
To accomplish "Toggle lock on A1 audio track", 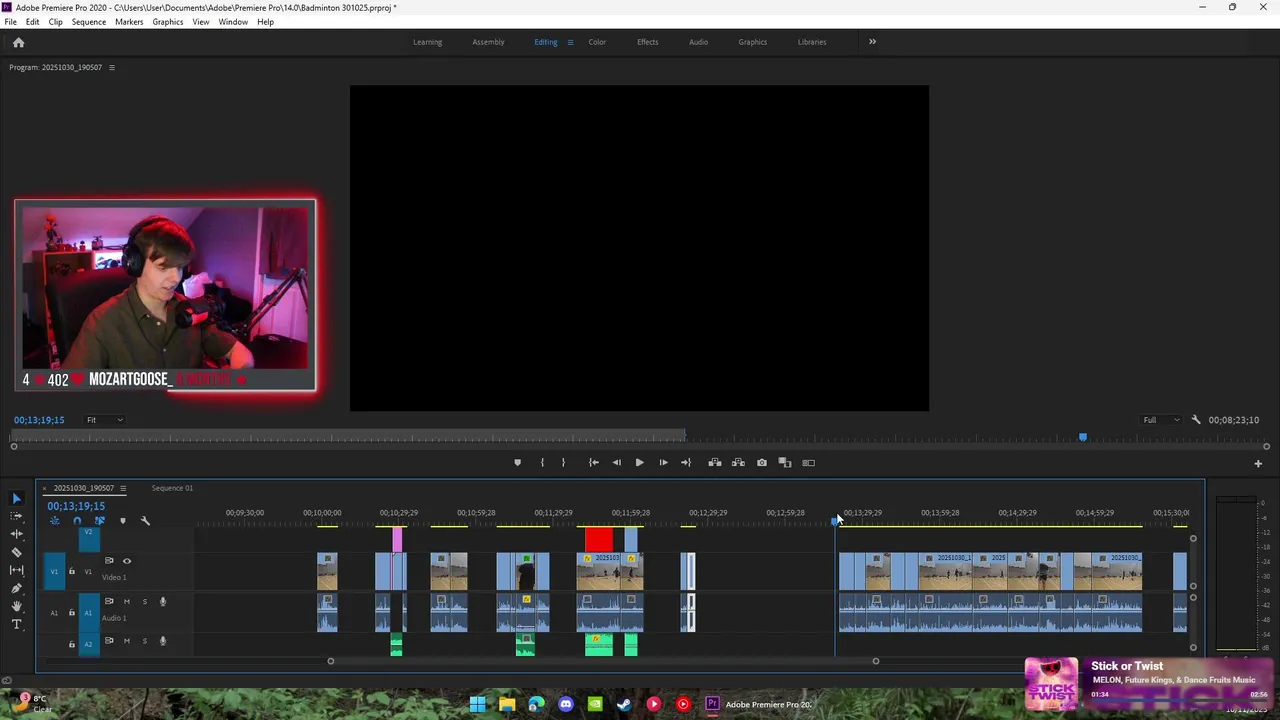I will pyautogui.click(x=71, y=612).
